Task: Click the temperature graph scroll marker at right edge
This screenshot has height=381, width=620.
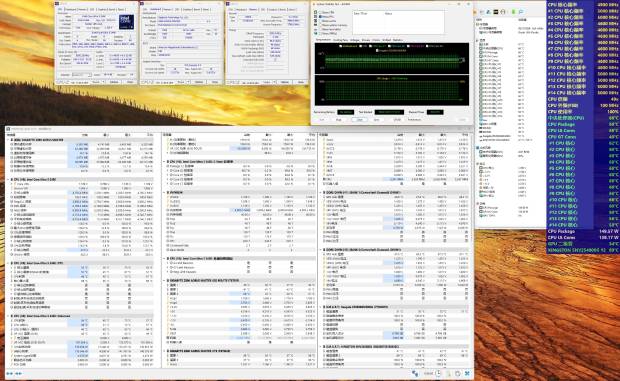Action: [462, 60]
